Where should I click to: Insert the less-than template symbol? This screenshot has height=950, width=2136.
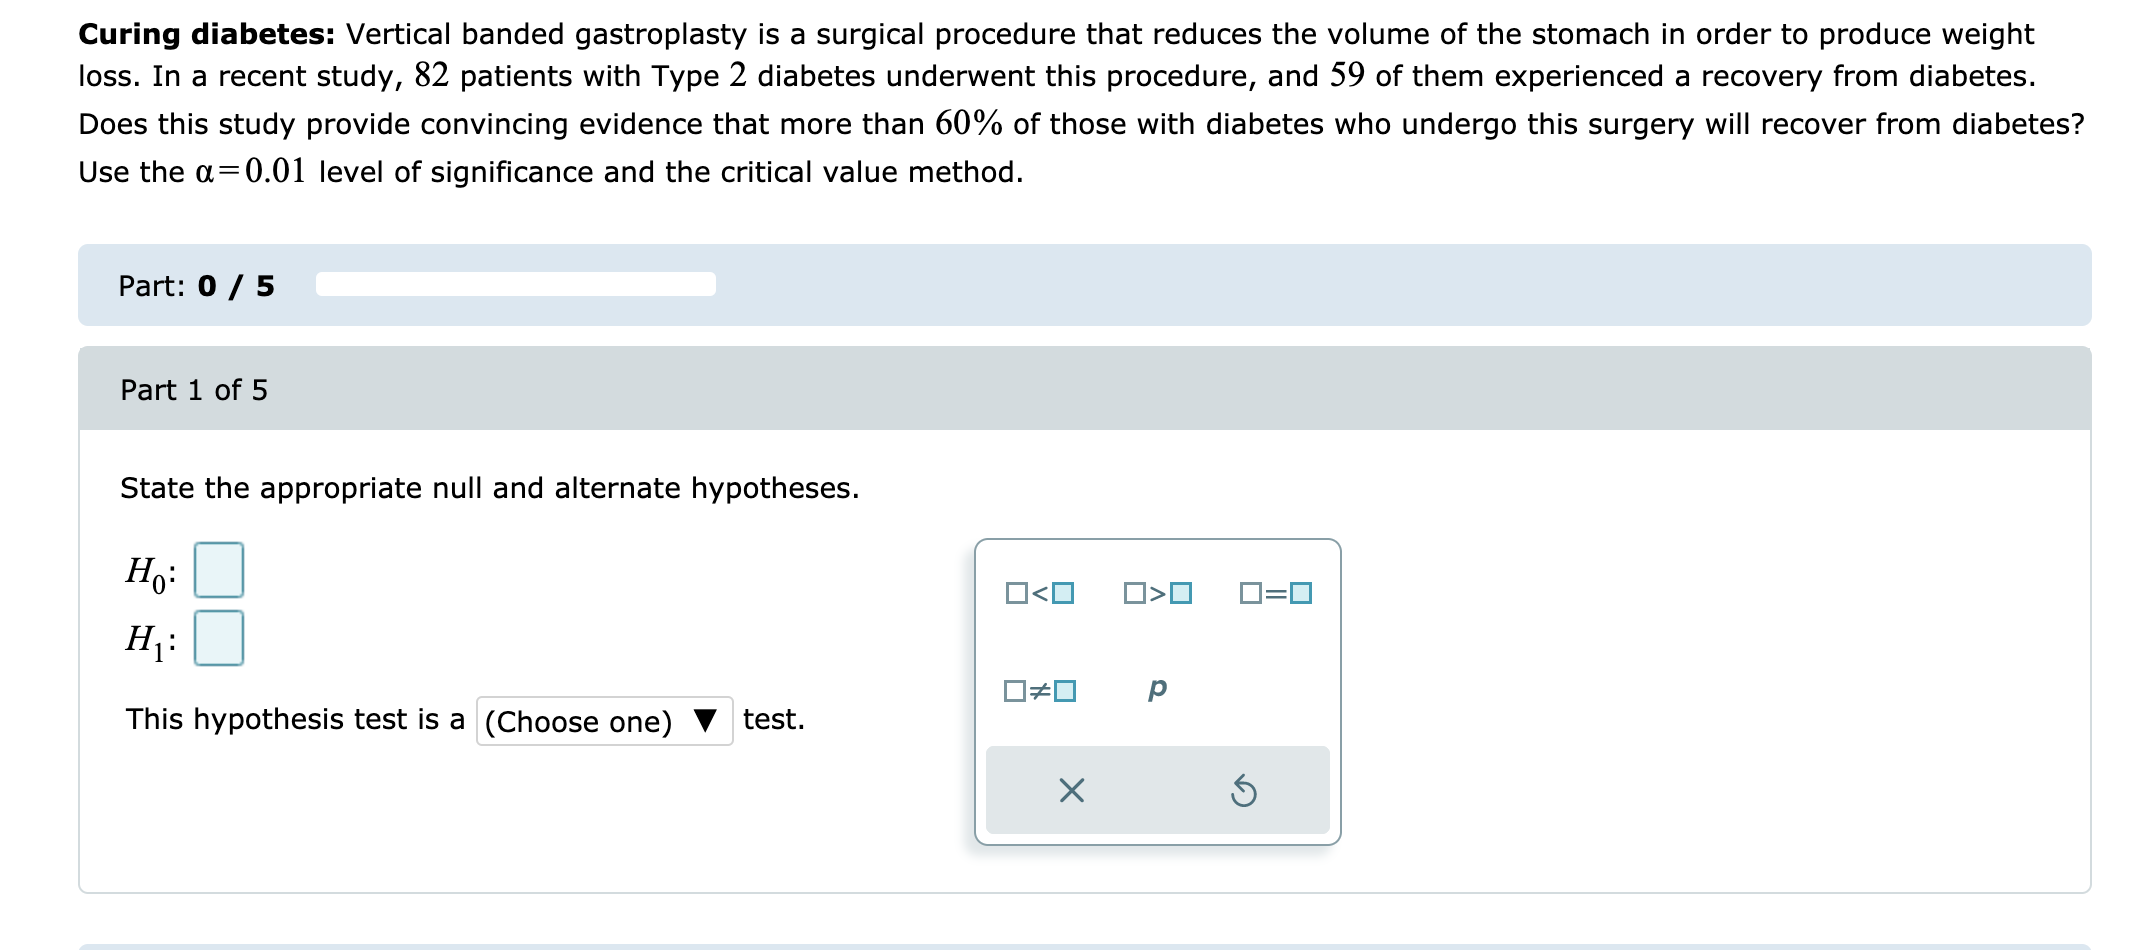[x=1040, y=593]
